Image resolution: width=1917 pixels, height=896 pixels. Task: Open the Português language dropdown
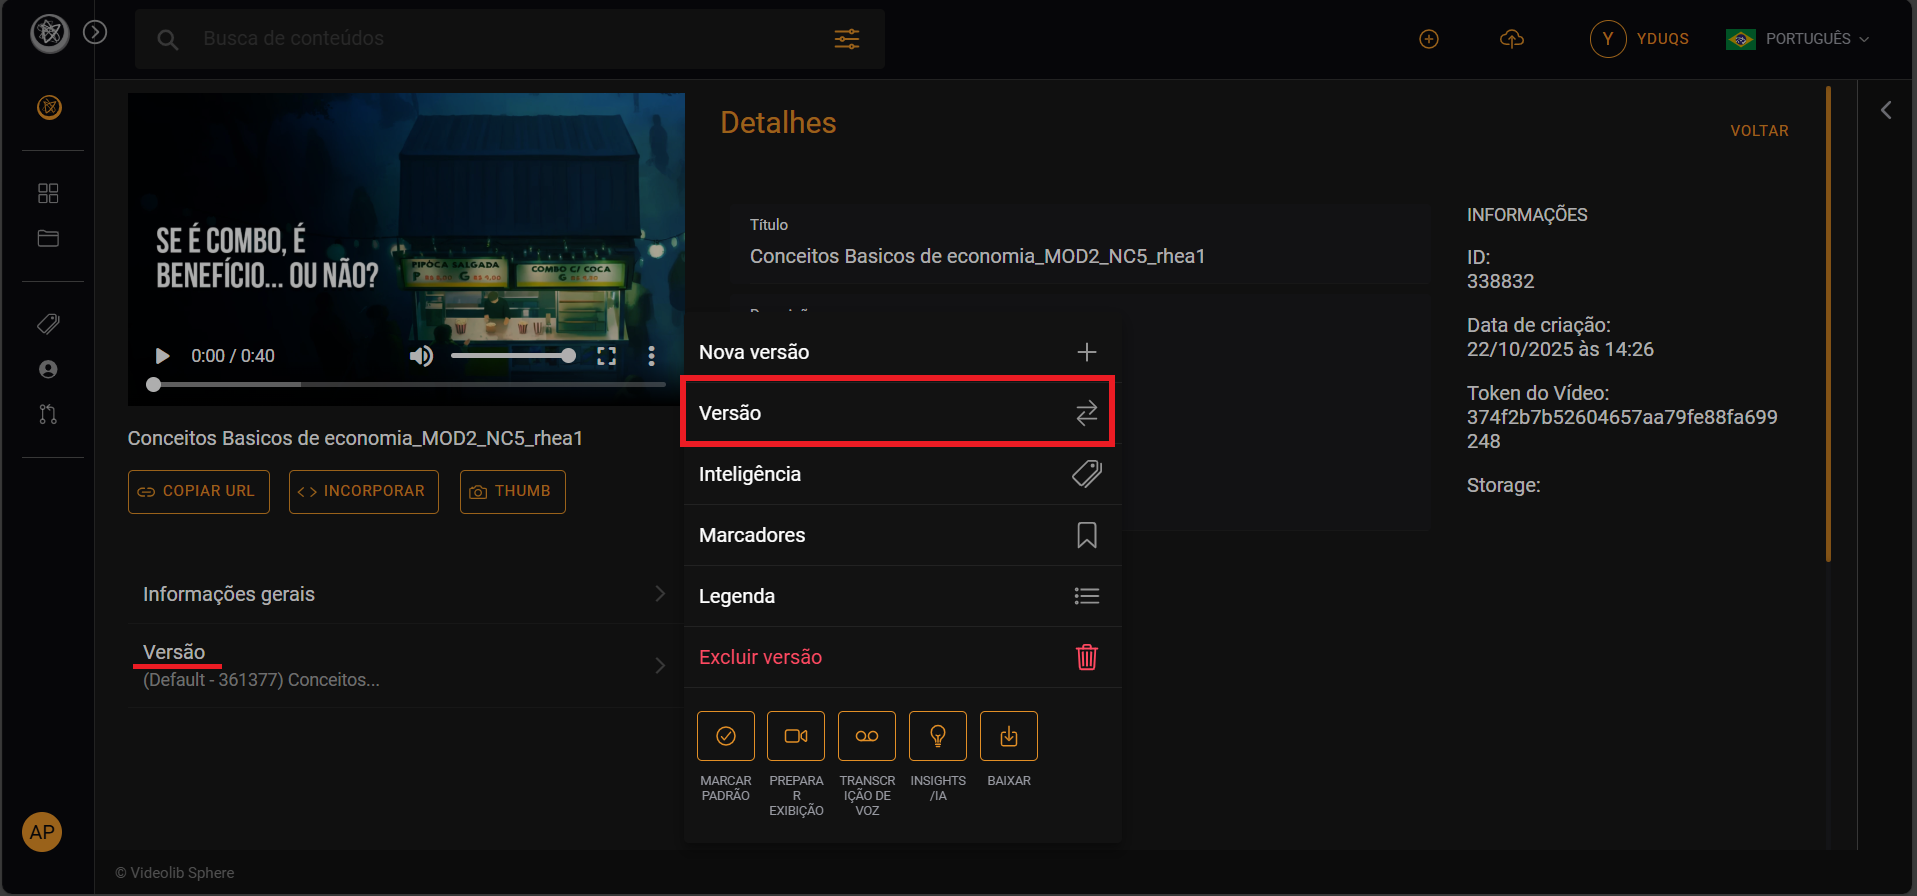pyautogui.click(x=1797, y=39)
